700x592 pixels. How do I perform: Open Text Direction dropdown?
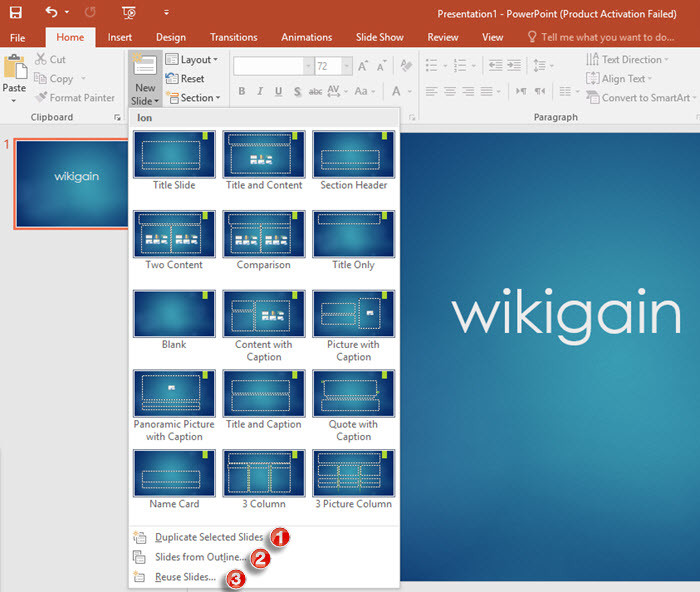(627, 59)
